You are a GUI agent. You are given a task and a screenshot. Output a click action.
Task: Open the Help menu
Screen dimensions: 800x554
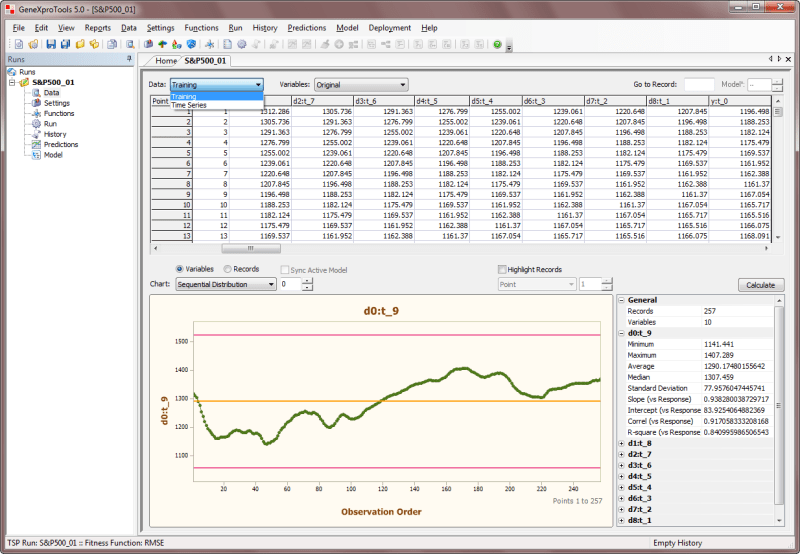pos(429,28)
